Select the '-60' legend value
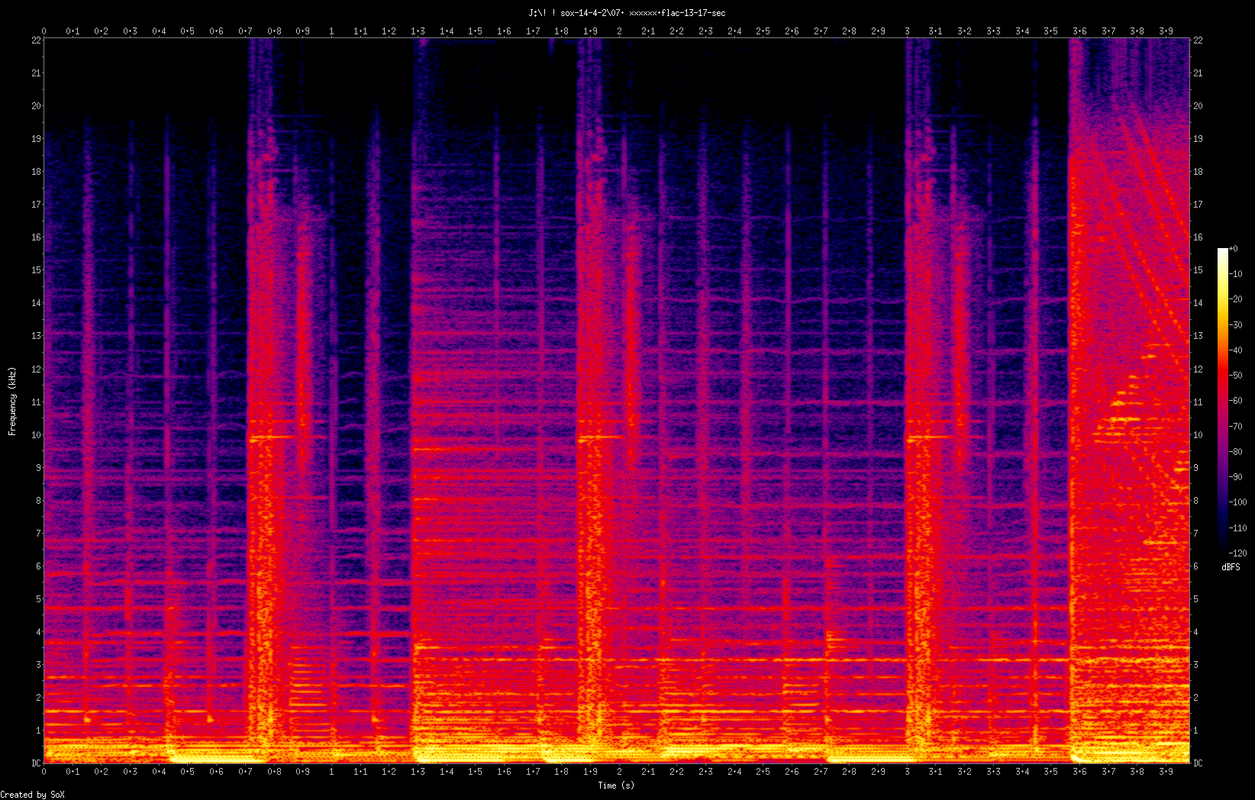This screenshot has height=800, width=1255. coord(1237,400)
